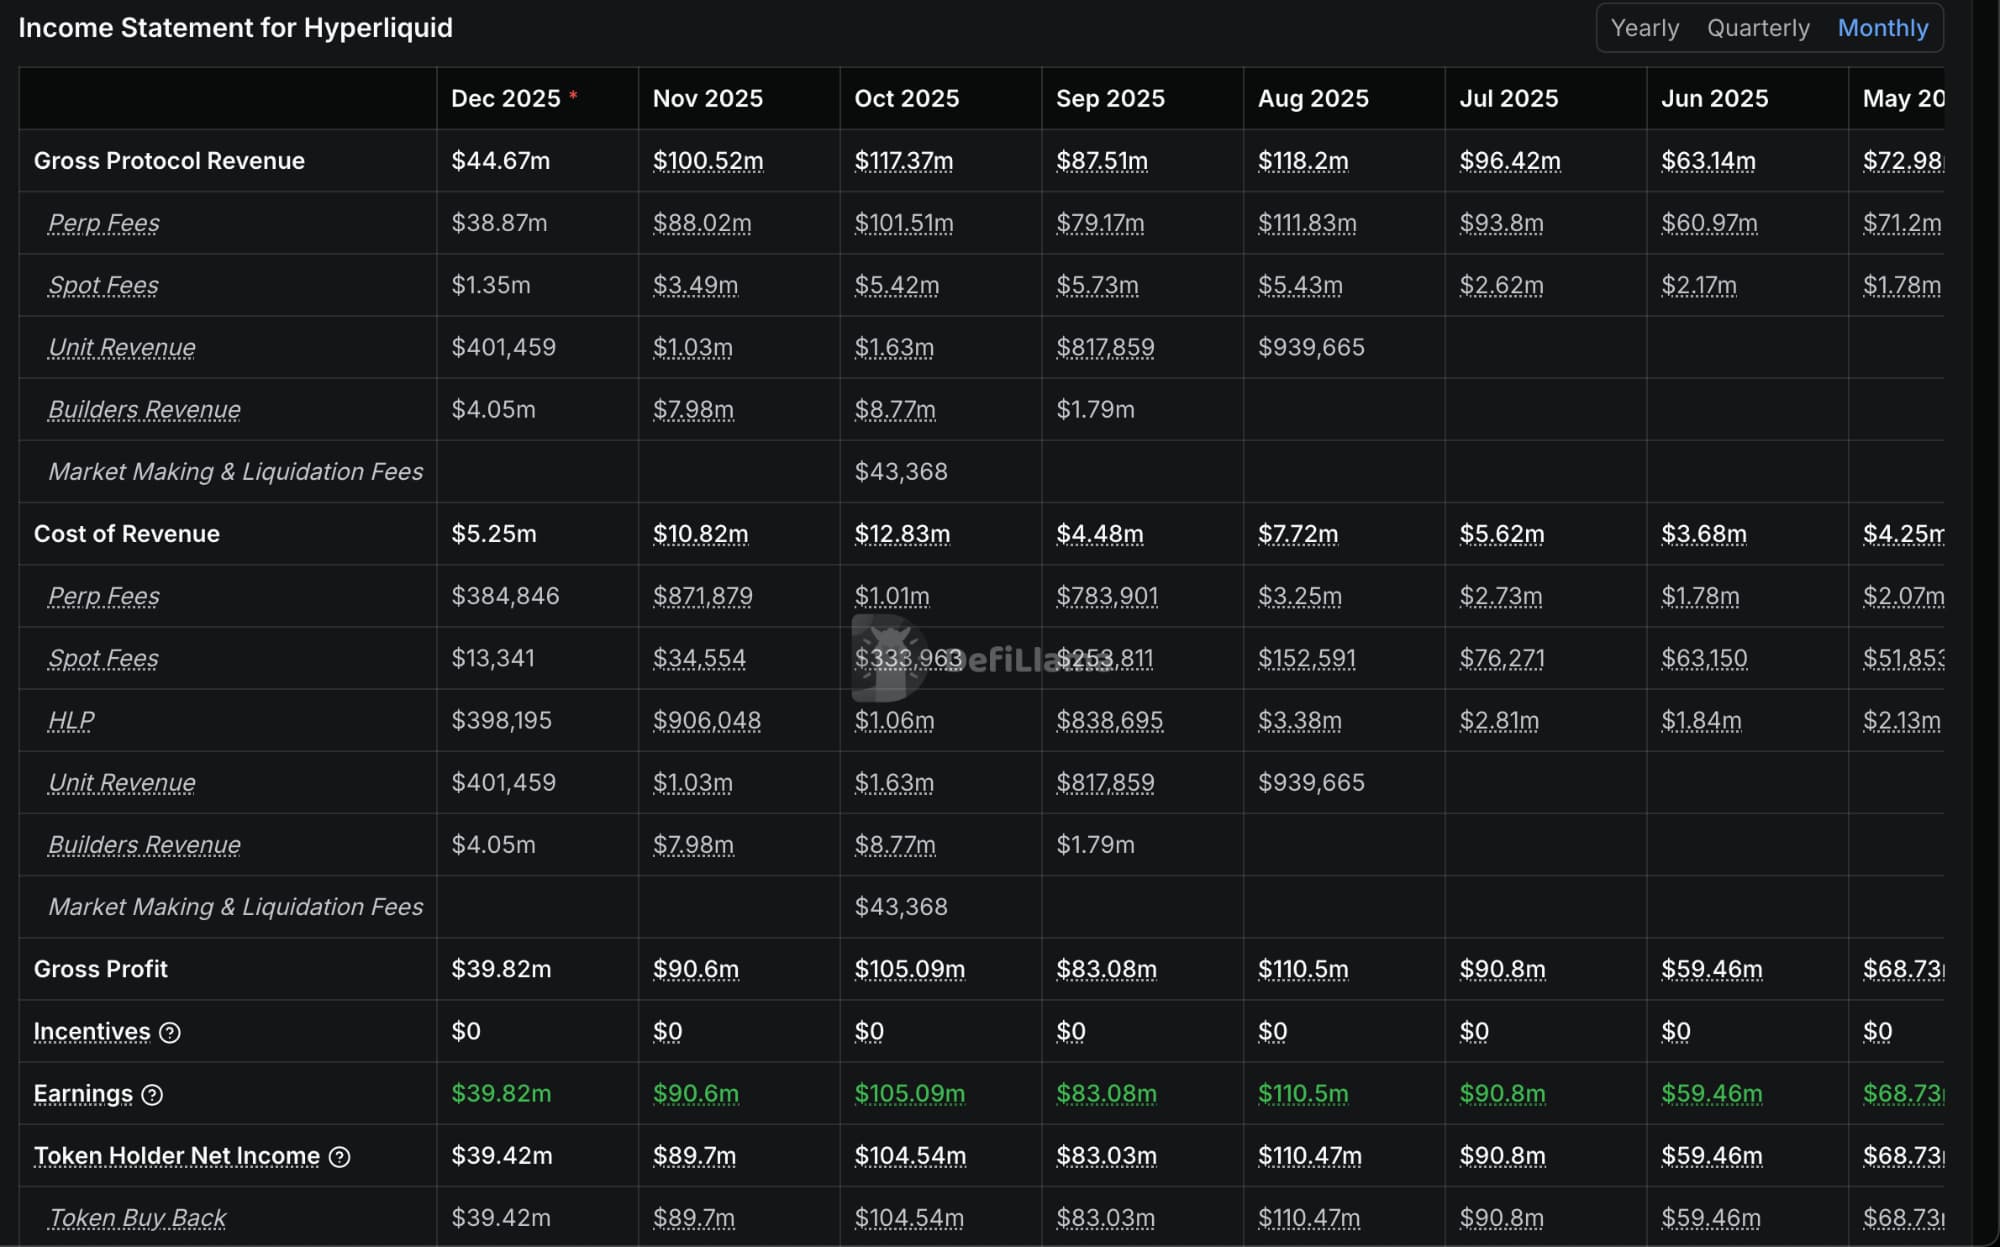
Task: Click the Earnings help question-mark icon
Action: [152, 1094]
